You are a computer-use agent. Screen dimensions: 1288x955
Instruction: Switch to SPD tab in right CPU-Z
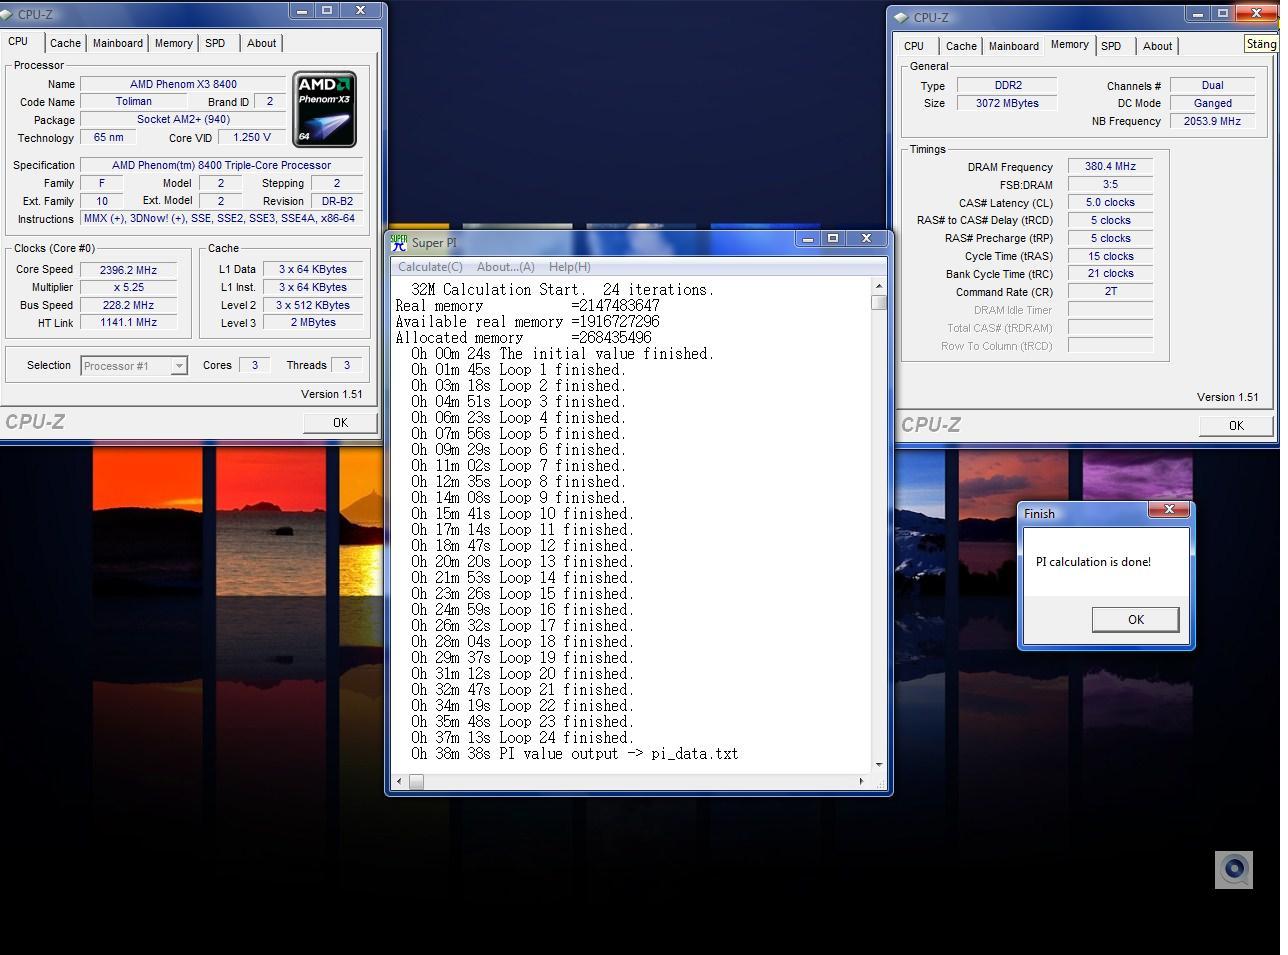[1111, 46]
